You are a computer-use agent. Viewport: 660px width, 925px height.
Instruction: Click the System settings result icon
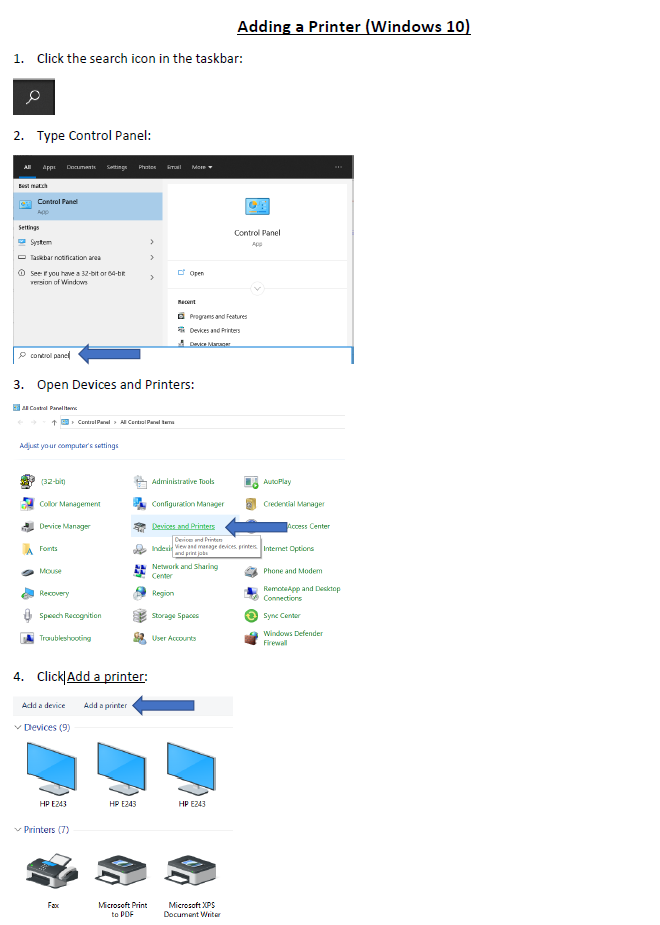tap(22, 242)
